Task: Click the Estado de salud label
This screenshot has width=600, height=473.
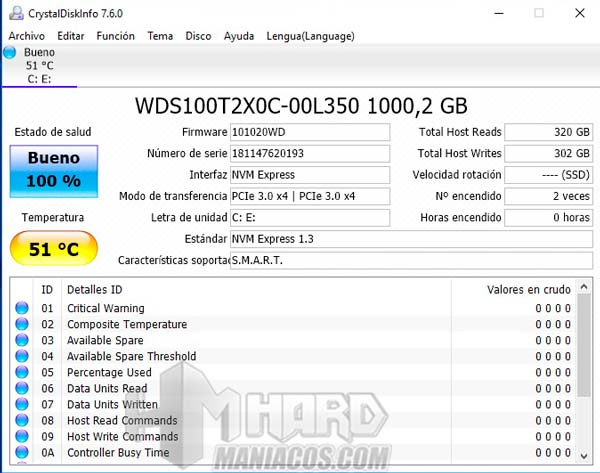Action: pyautogui.click(x=53, y=132)
